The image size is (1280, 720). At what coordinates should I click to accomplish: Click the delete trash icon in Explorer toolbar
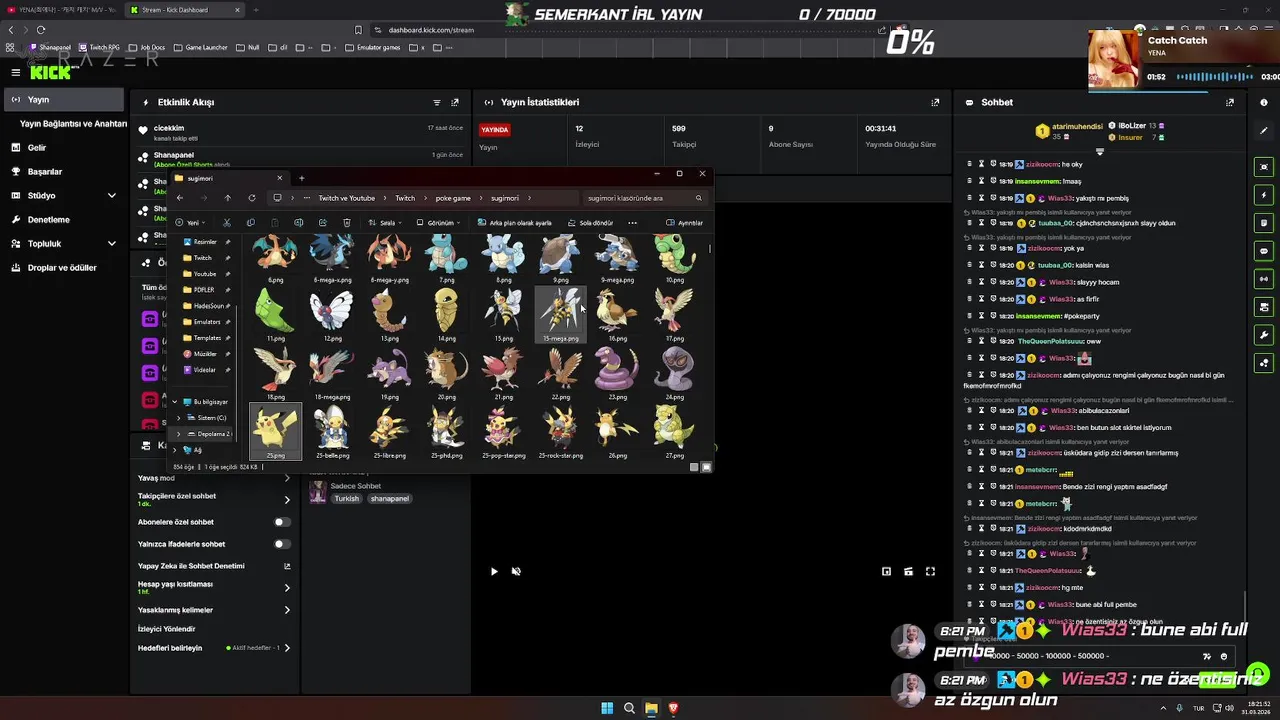click(347, 223)
